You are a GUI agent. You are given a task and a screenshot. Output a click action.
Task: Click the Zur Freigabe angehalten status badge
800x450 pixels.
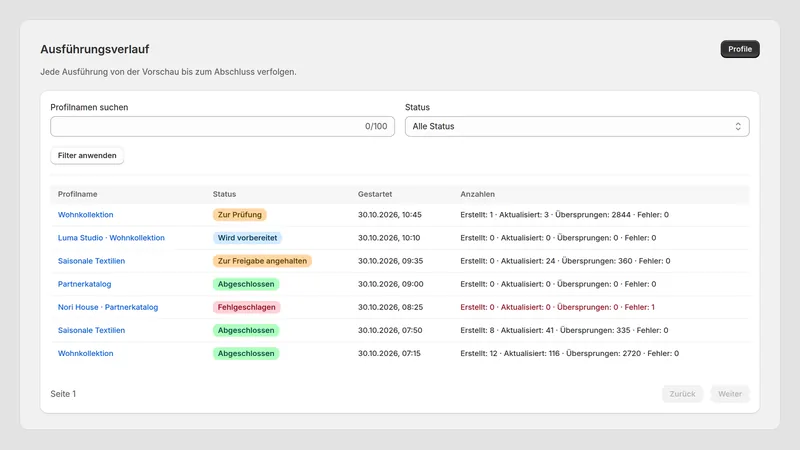point(262,261)
